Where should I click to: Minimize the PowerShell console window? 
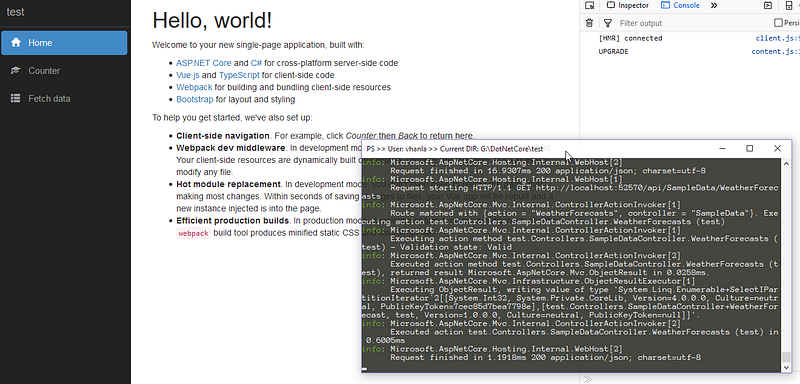(722, 148)
